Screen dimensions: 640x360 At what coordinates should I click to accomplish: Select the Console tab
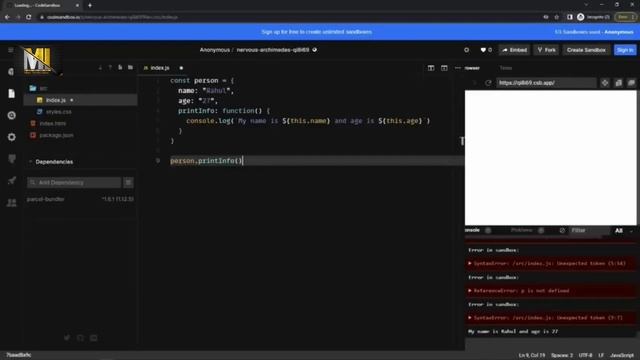472,230
